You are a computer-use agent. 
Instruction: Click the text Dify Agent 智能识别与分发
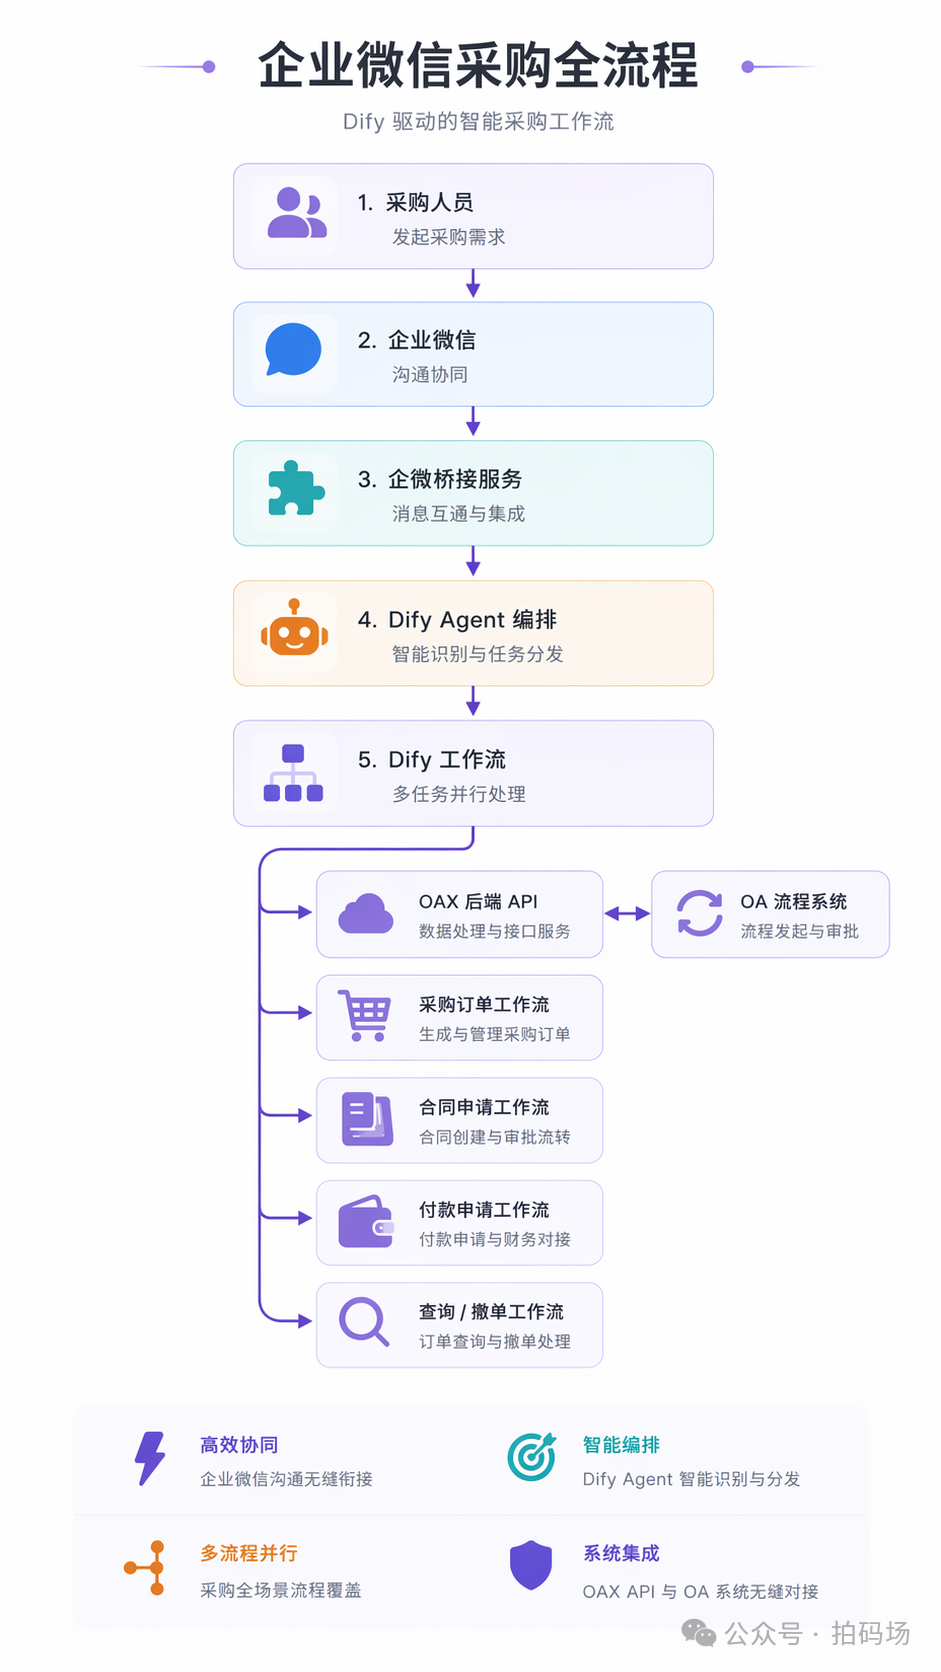[x=692, y=1478]
